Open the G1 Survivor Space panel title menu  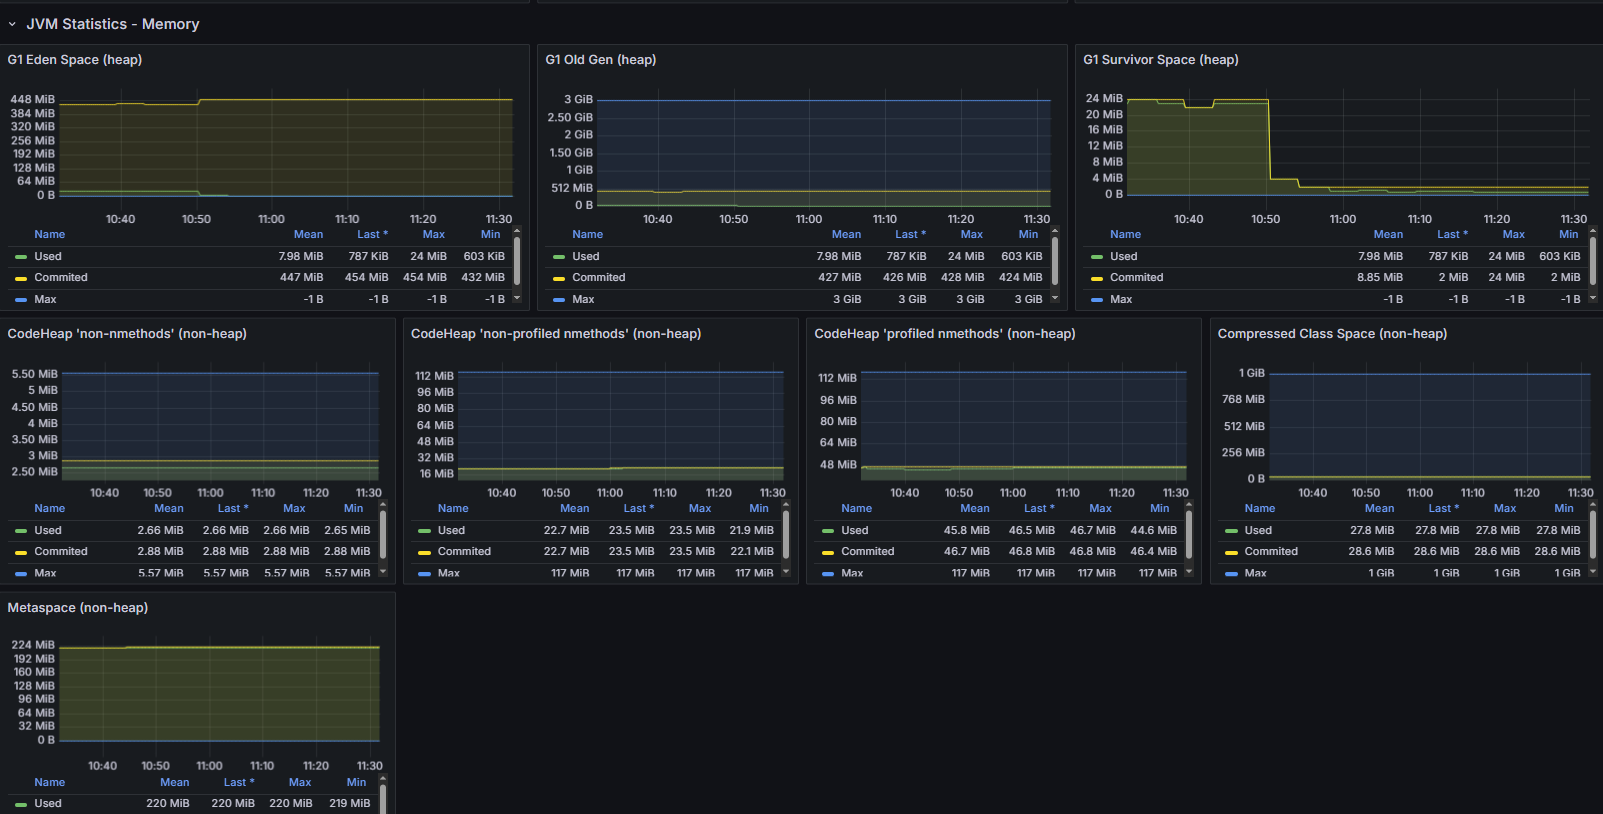pyautogui.click(x=1160, y=60)
